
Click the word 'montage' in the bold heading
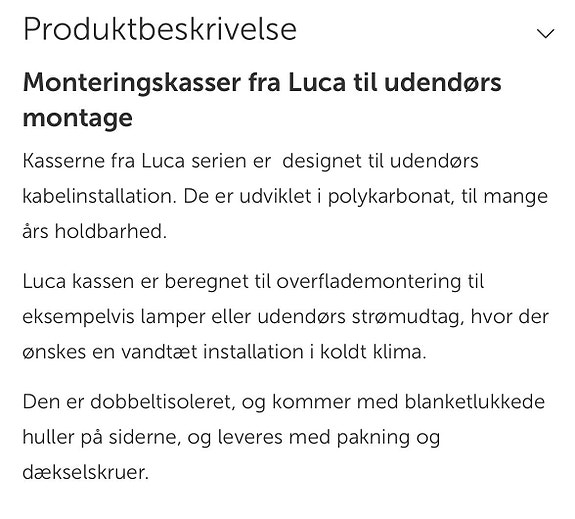[77, 118]
